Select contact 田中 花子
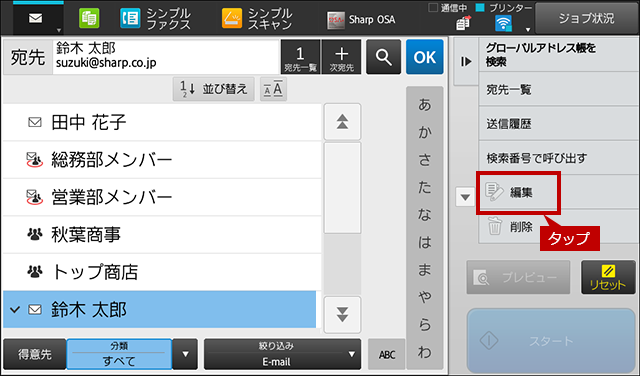The image size is (640, 376). [x=162, y=122]
